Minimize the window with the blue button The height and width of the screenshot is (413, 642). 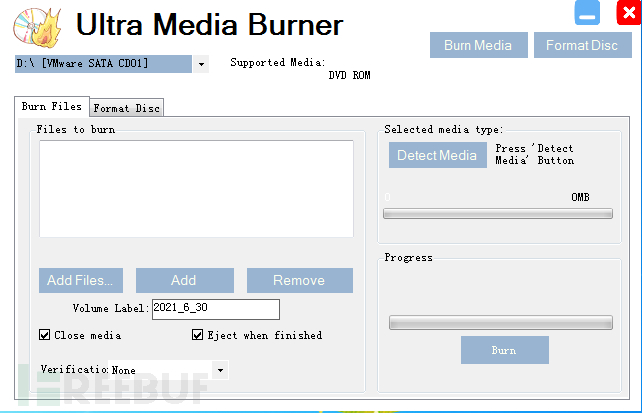click(x=587, y=13)
